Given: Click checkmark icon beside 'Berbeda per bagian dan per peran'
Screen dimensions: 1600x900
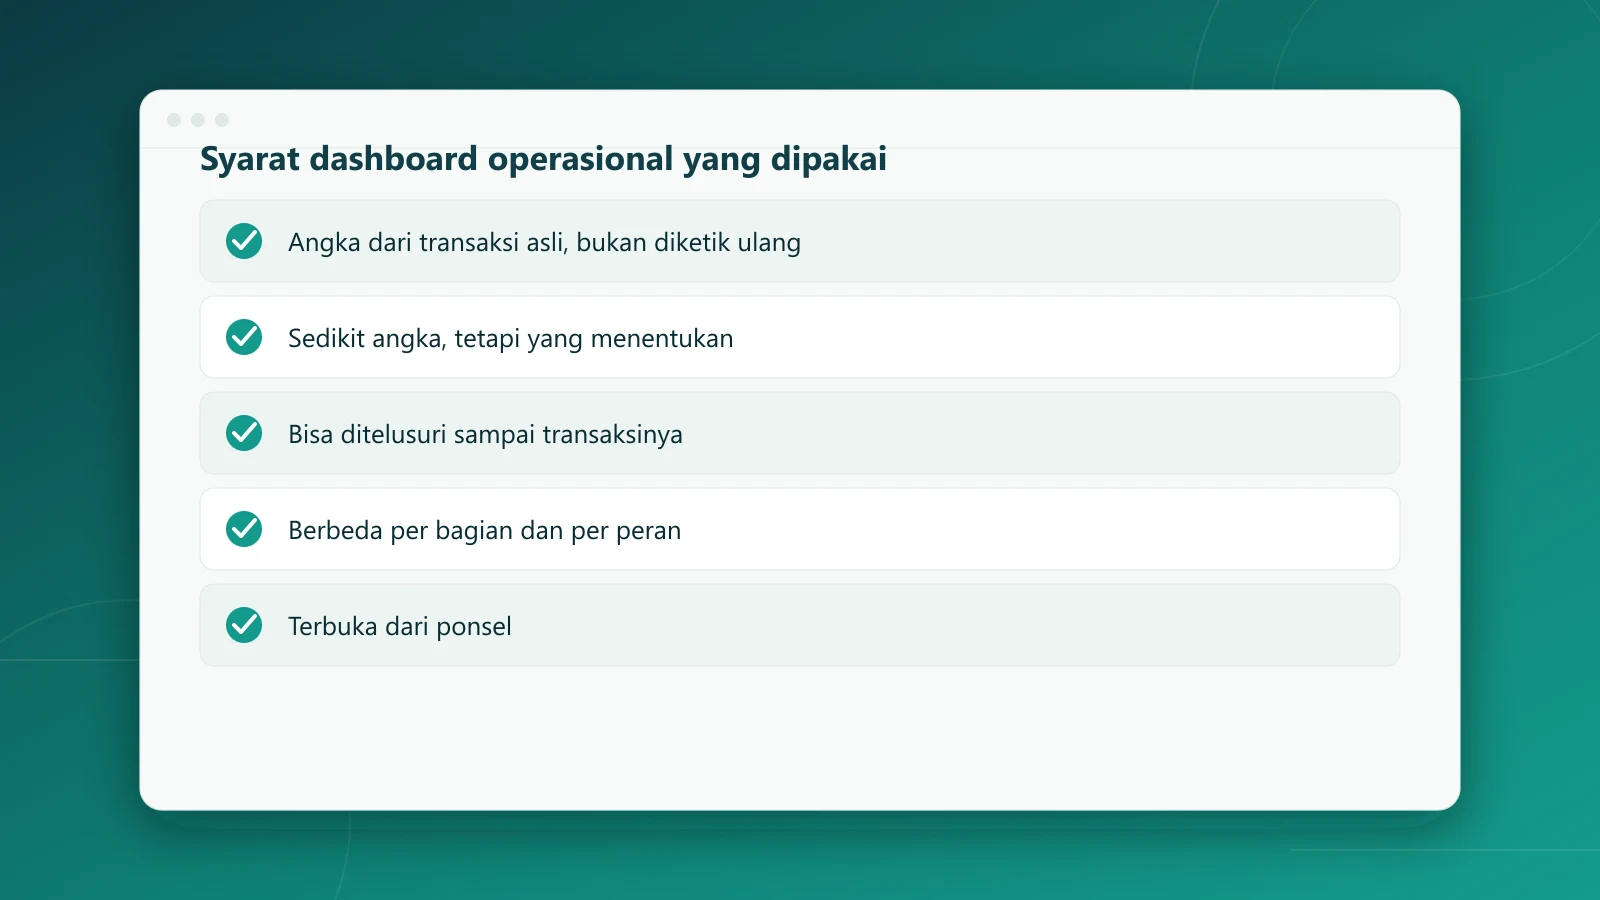Looking at the screenshot, I should (244, 529).
